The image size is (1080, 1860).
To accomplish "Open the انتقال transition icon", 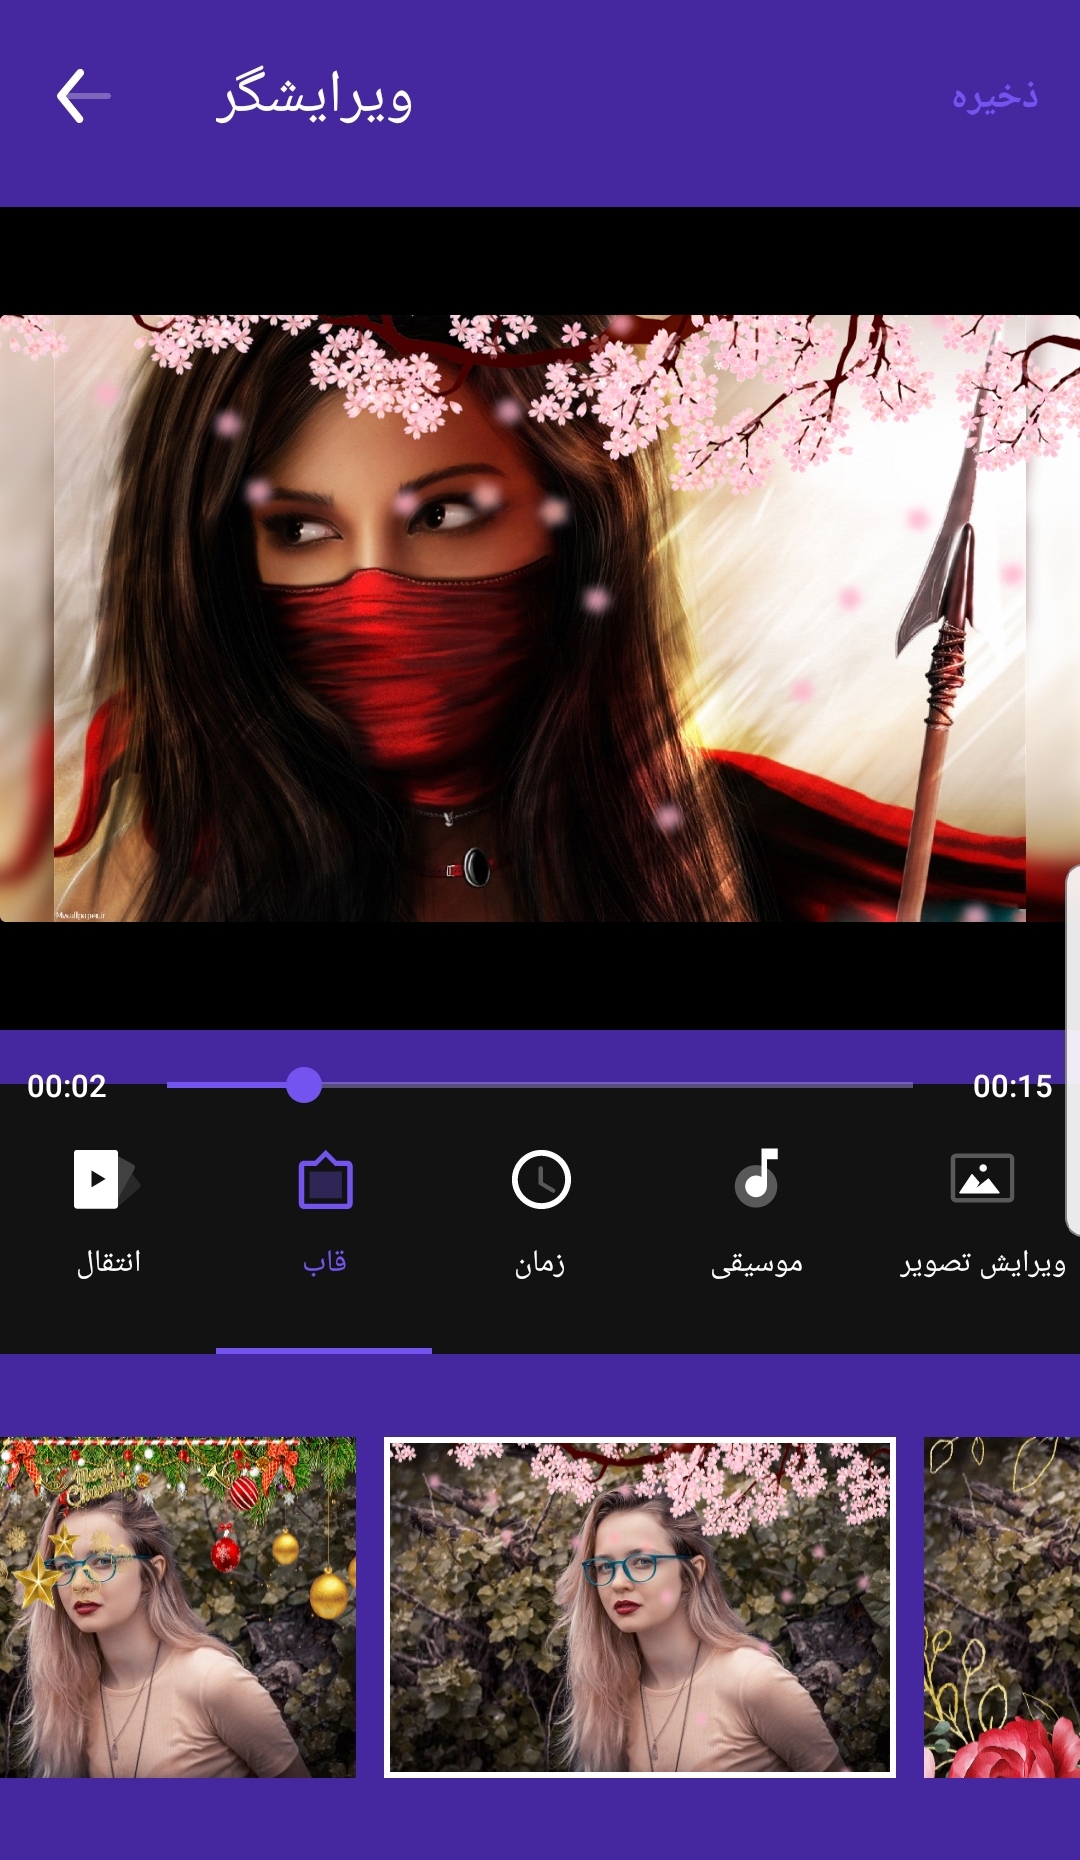I will (x=107, y=1180).
